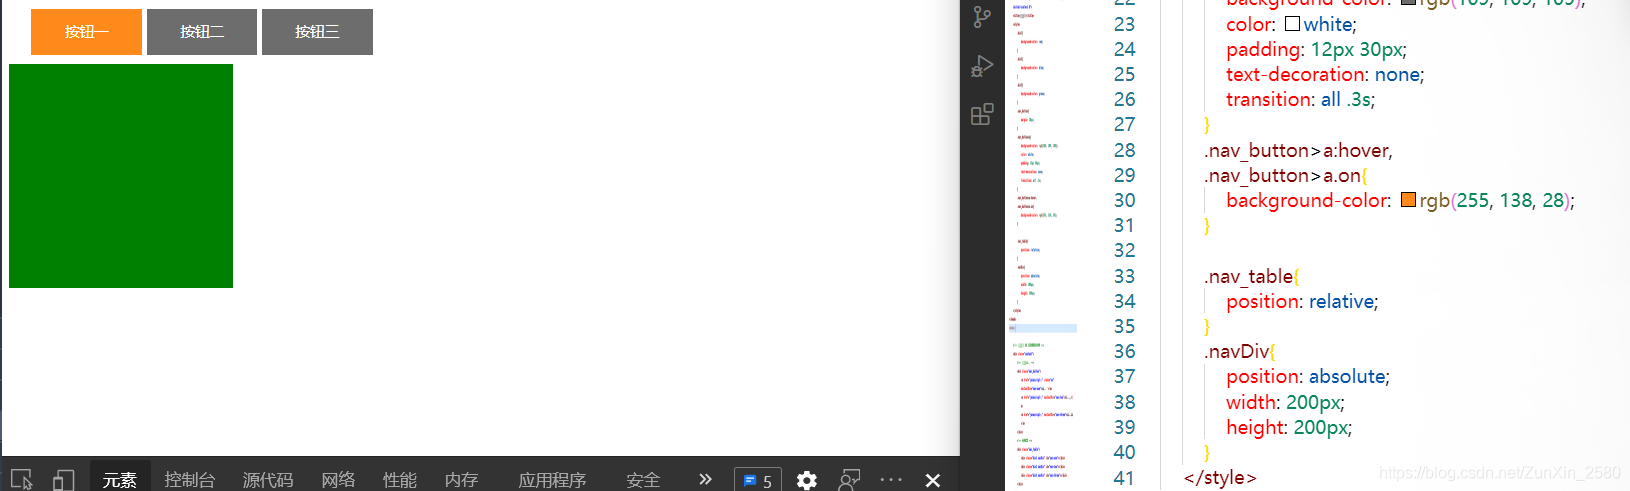Open the 5 issues counter badge

(757, 480)
